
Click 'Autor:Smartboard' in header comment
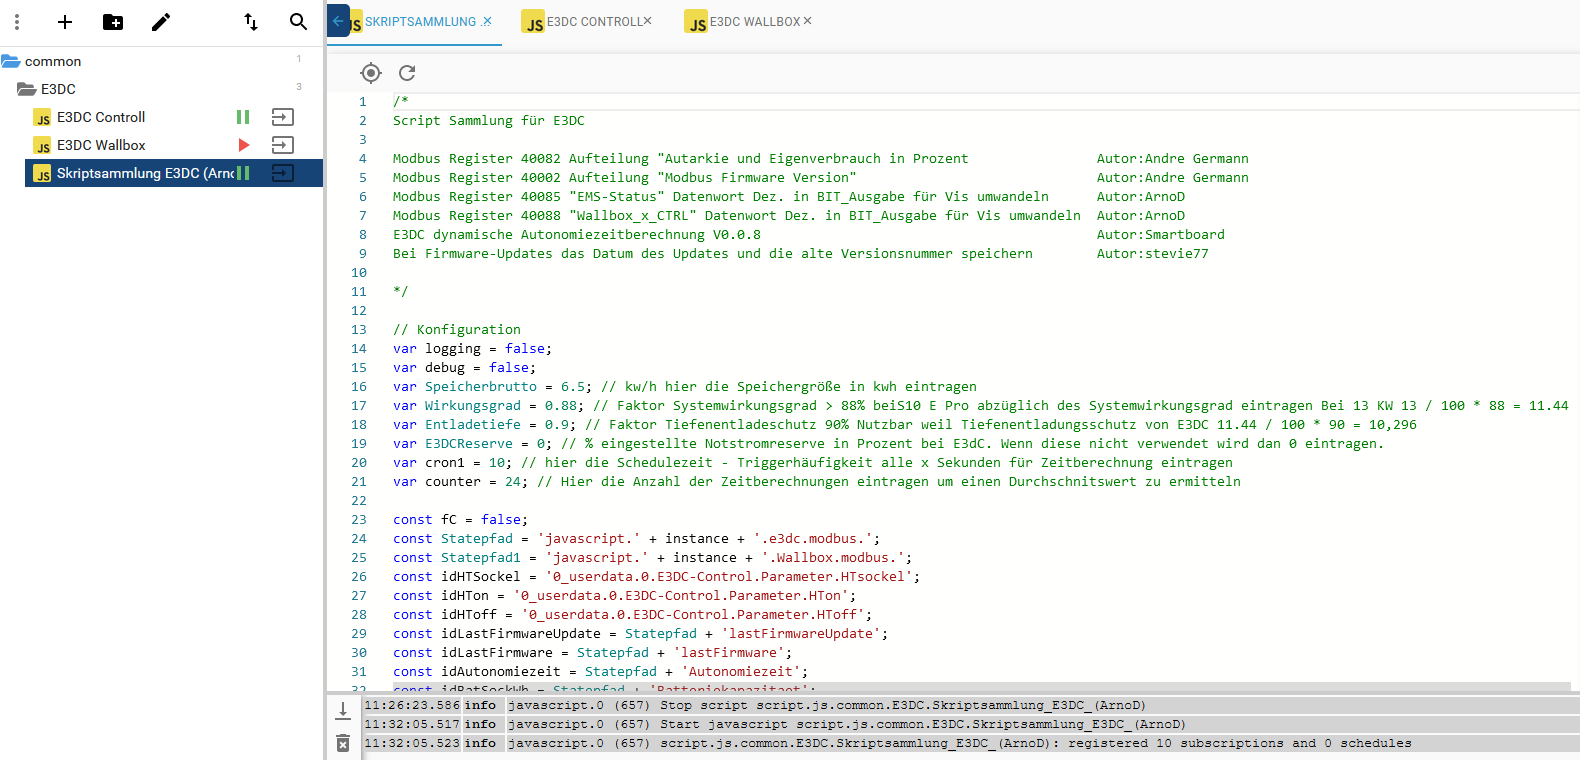1160,234
